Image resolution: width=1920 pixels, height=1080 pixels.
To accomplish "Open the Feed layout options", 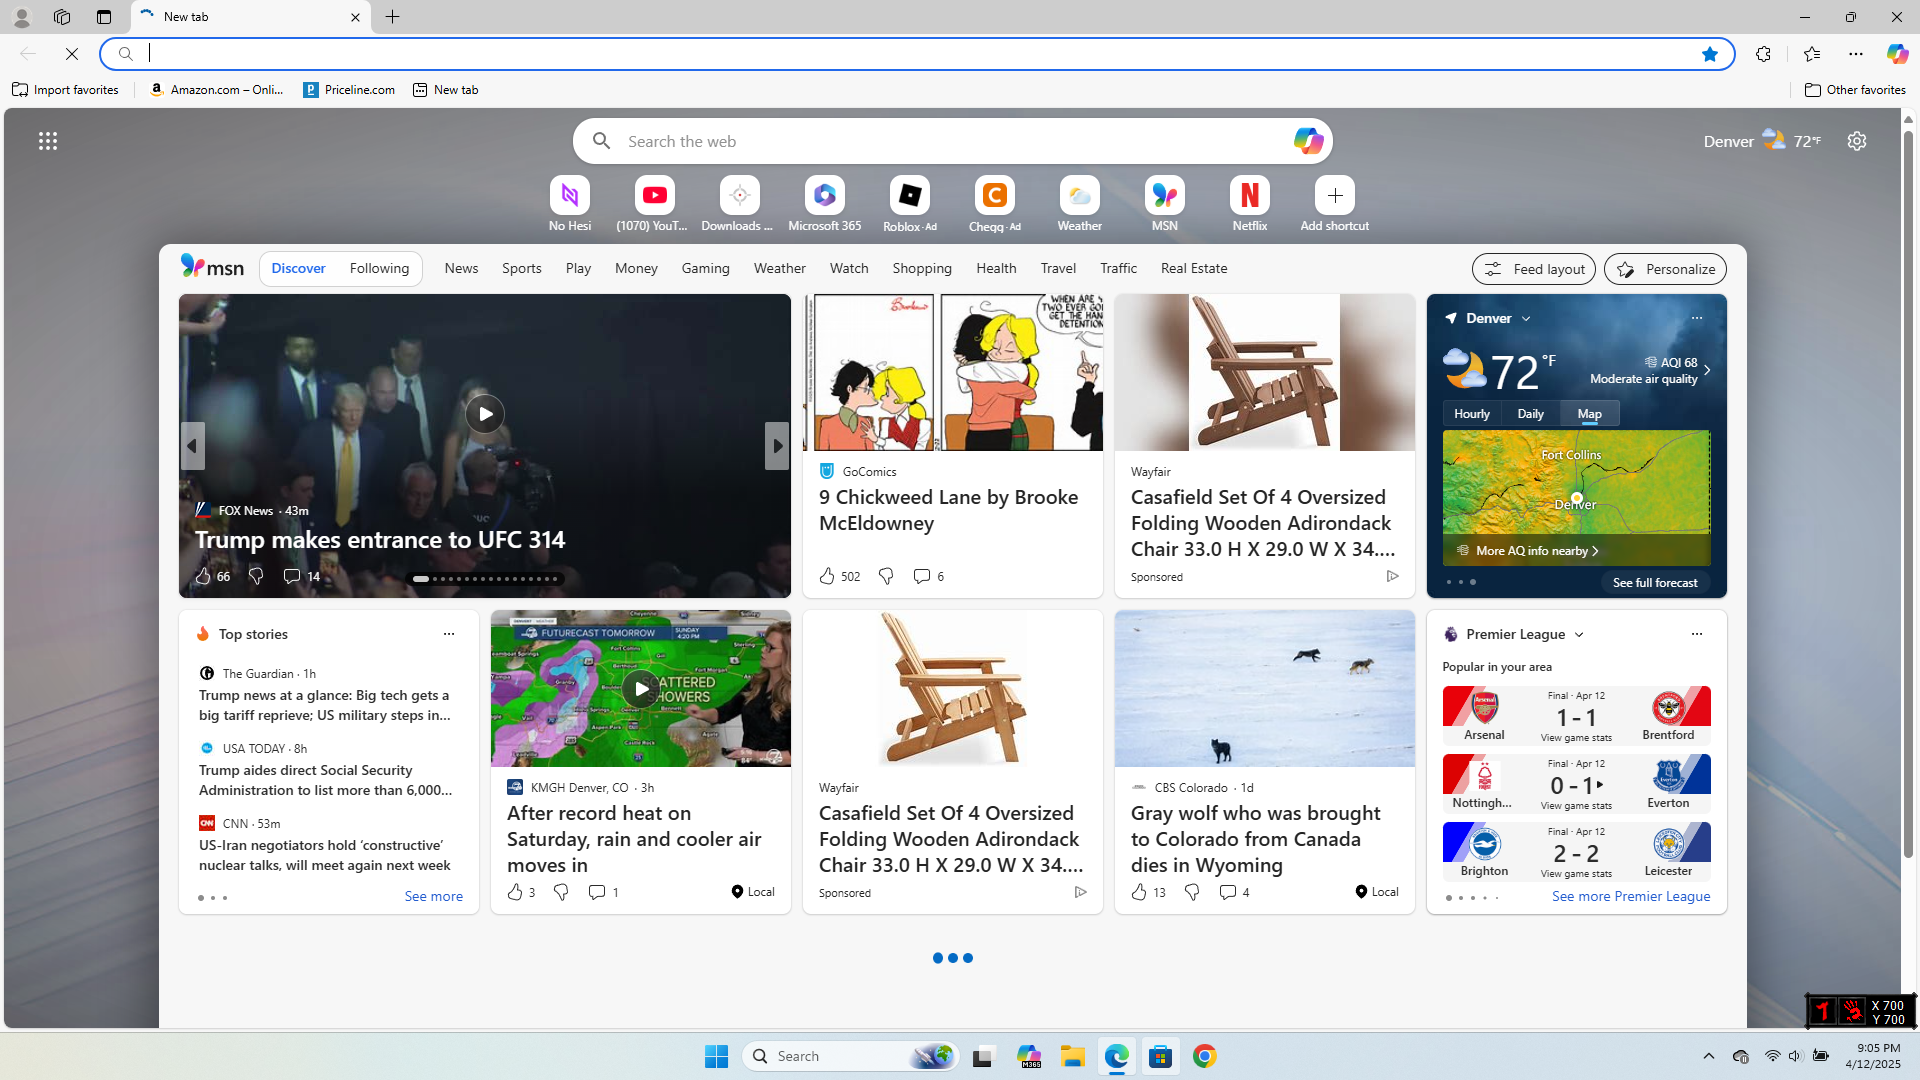I will (1533, 269).
